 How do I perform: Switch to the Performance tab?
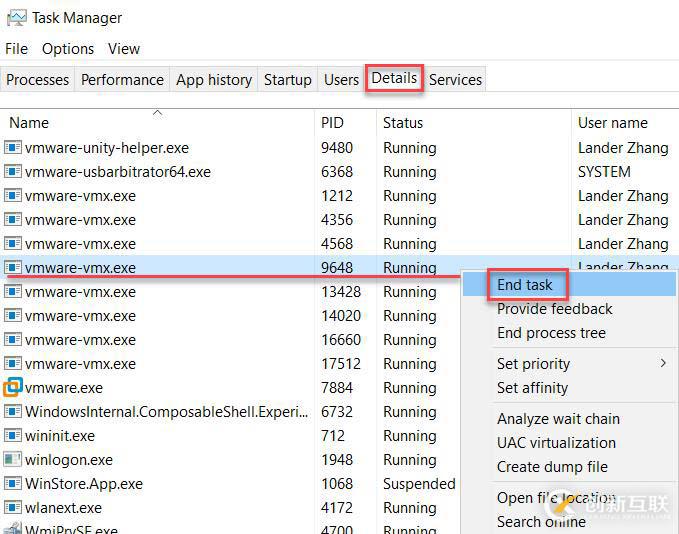click(x=122, y=80)
